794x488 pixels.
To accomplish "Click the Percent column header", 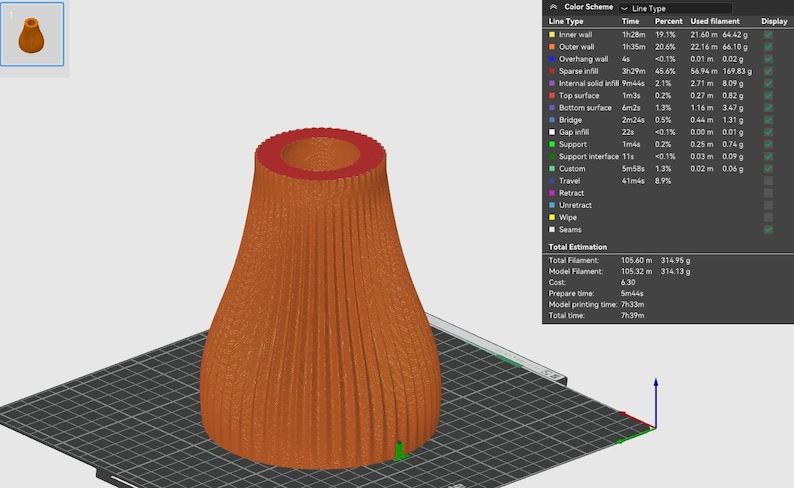I will pos(668,21).
